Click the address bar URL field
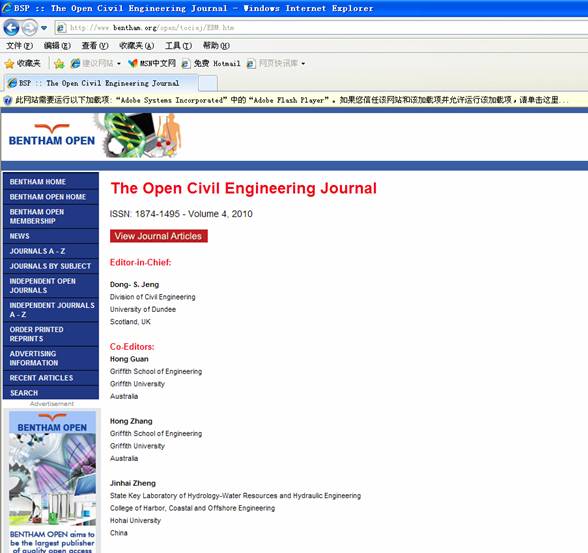The width and height of the screenshot is (588, 553). point(321,28)
